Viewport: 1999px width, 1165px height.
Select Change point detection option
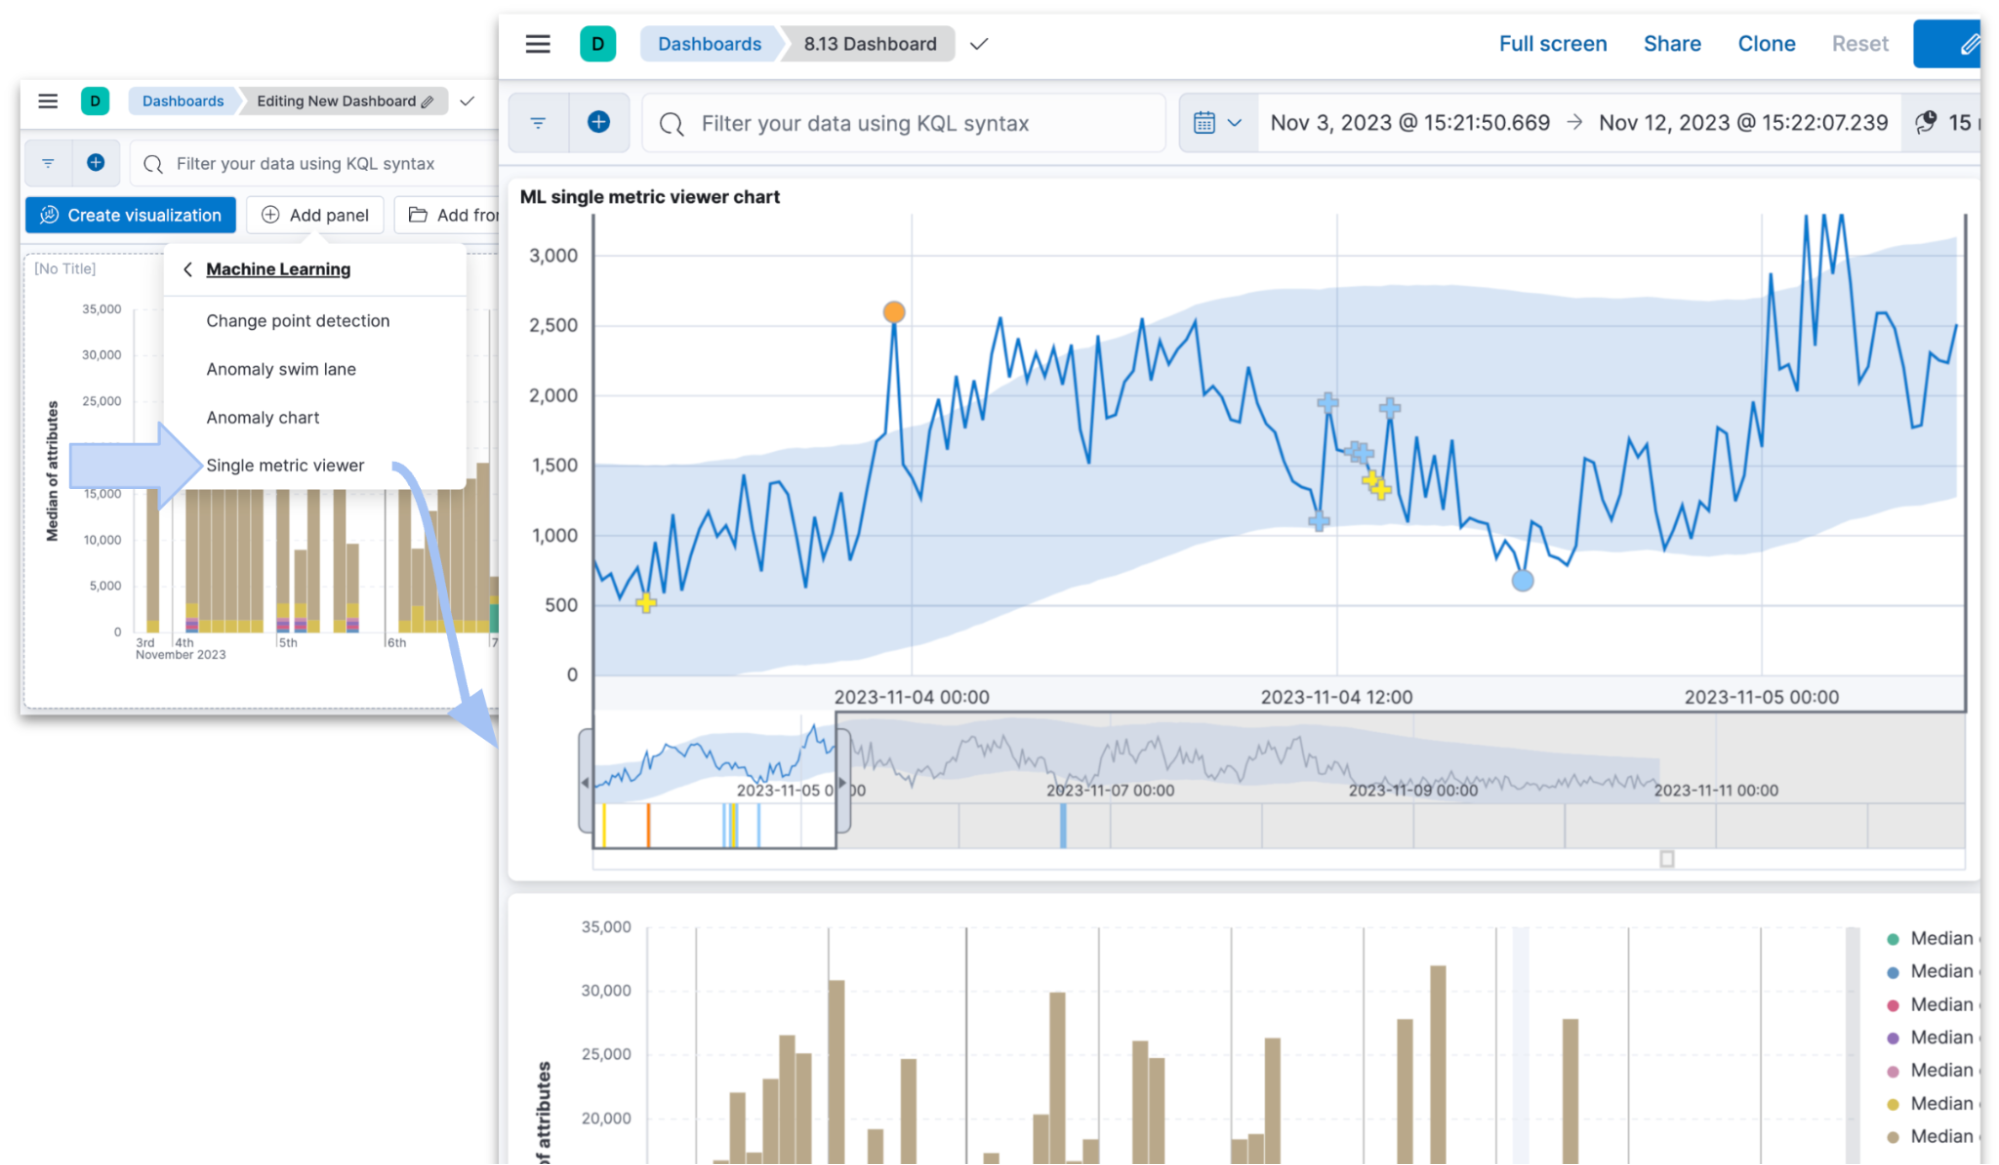pos(298,321)
